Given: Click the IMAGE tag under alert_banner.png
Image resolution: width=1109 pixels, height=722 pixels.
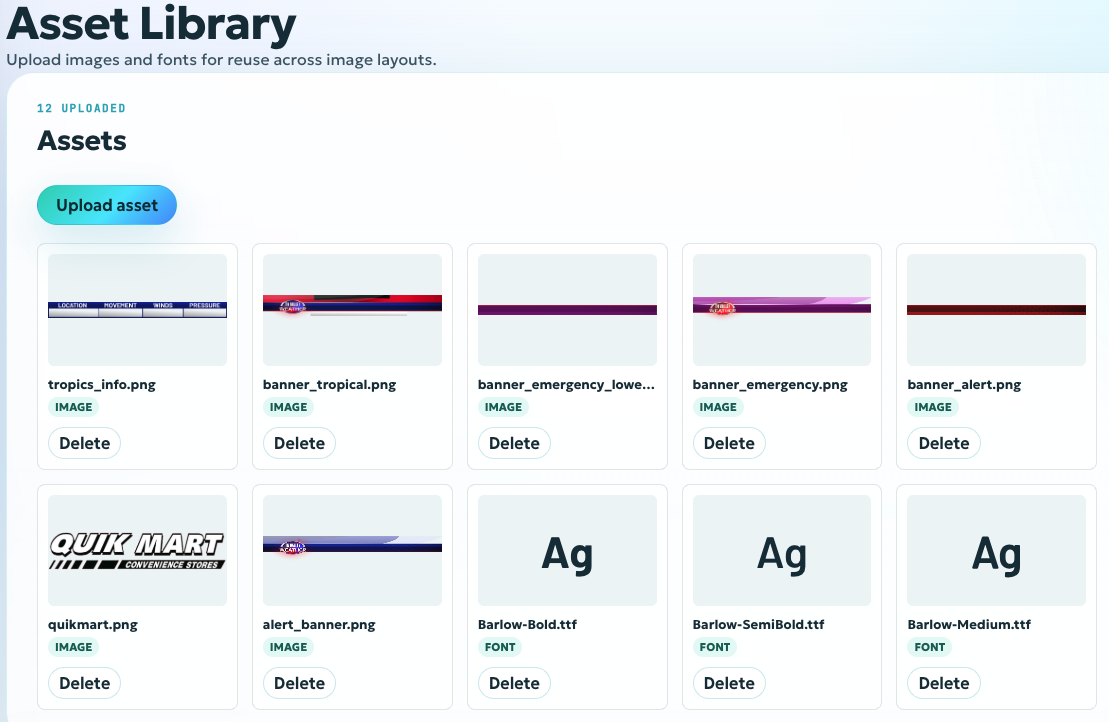Looking at the screenshot, I should pos(289,647).
